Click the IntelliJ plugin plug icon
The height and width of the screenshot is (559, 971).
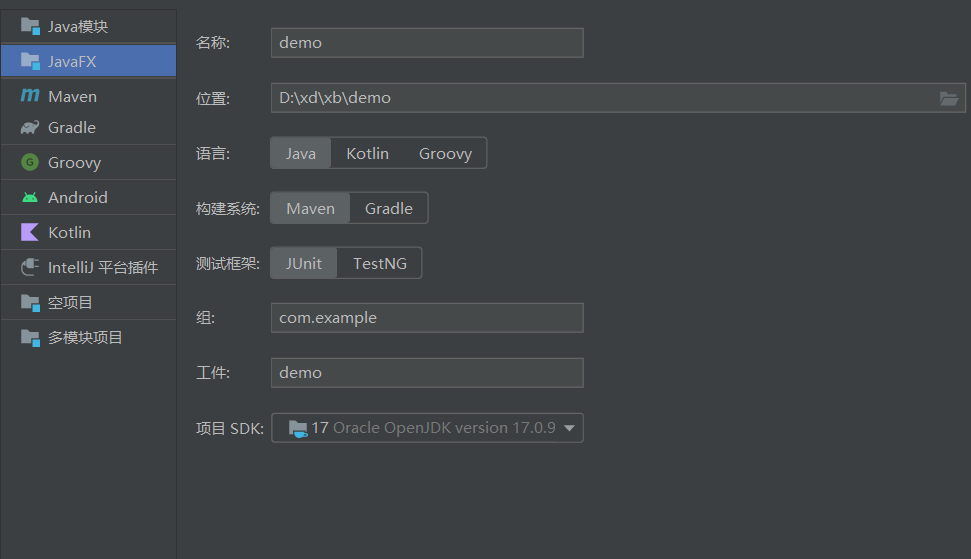[30, 267]
